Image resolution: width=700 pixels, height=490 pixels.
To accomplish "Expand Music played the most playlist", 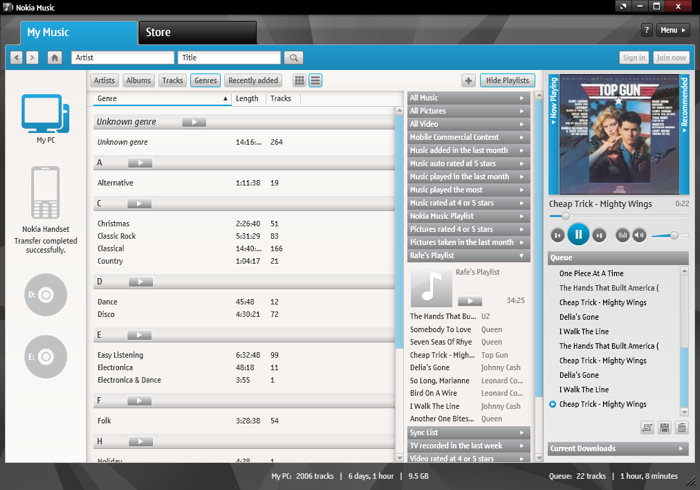I will point(469,190).
